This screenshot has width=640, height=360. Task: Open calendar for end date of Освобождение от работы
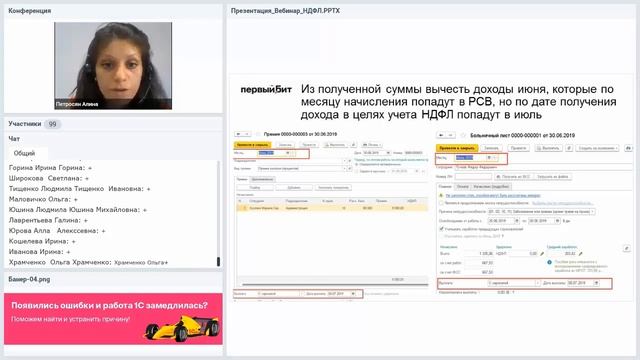click(557, 221)
